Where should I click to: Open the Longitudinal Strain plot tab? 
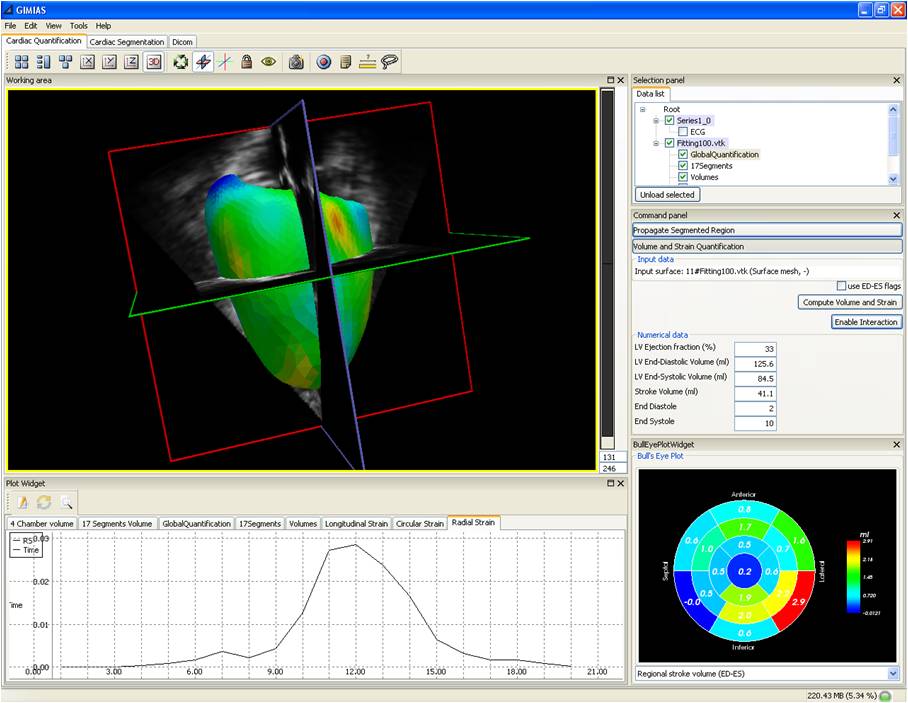coord(356,523)
